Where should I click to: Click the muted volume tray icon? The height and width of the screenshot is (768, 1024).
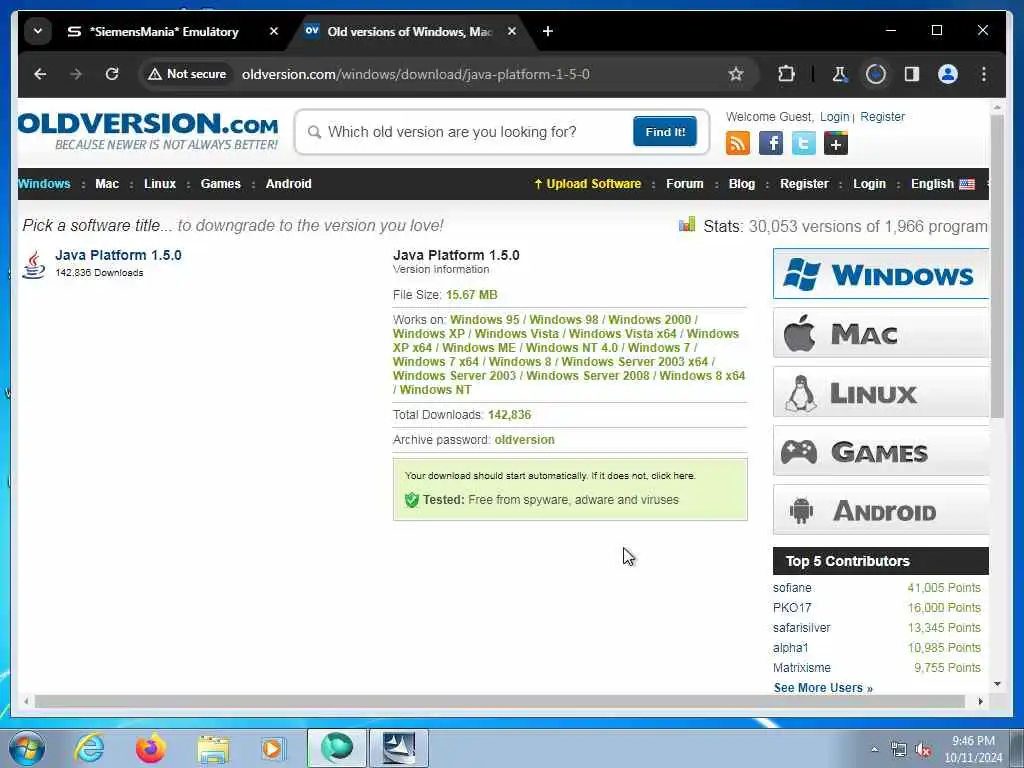tap(923, 750)
